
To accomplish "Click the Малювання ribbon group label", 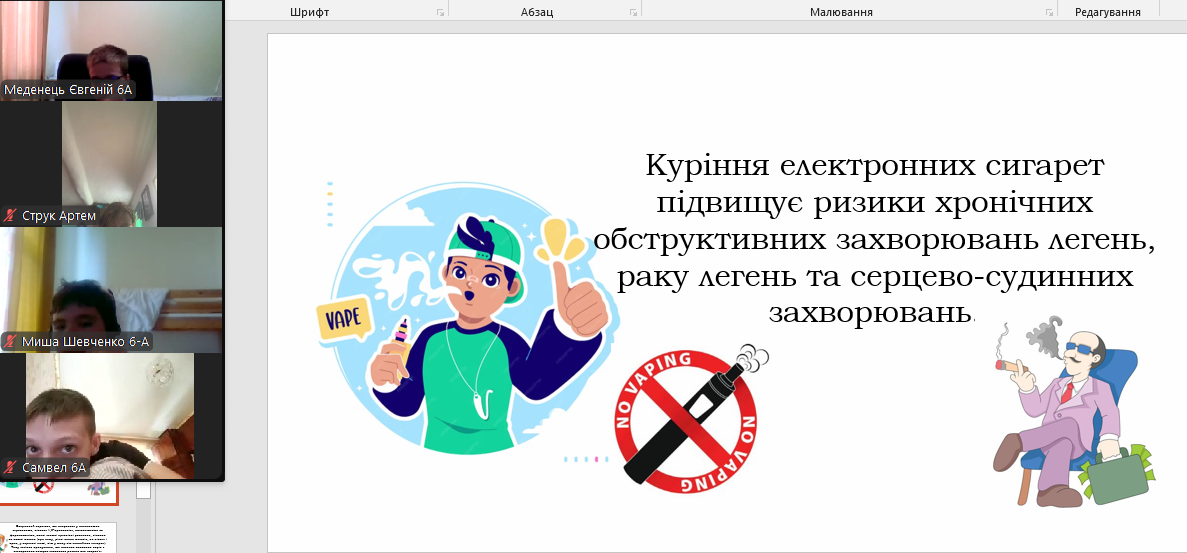I will 841,12.
